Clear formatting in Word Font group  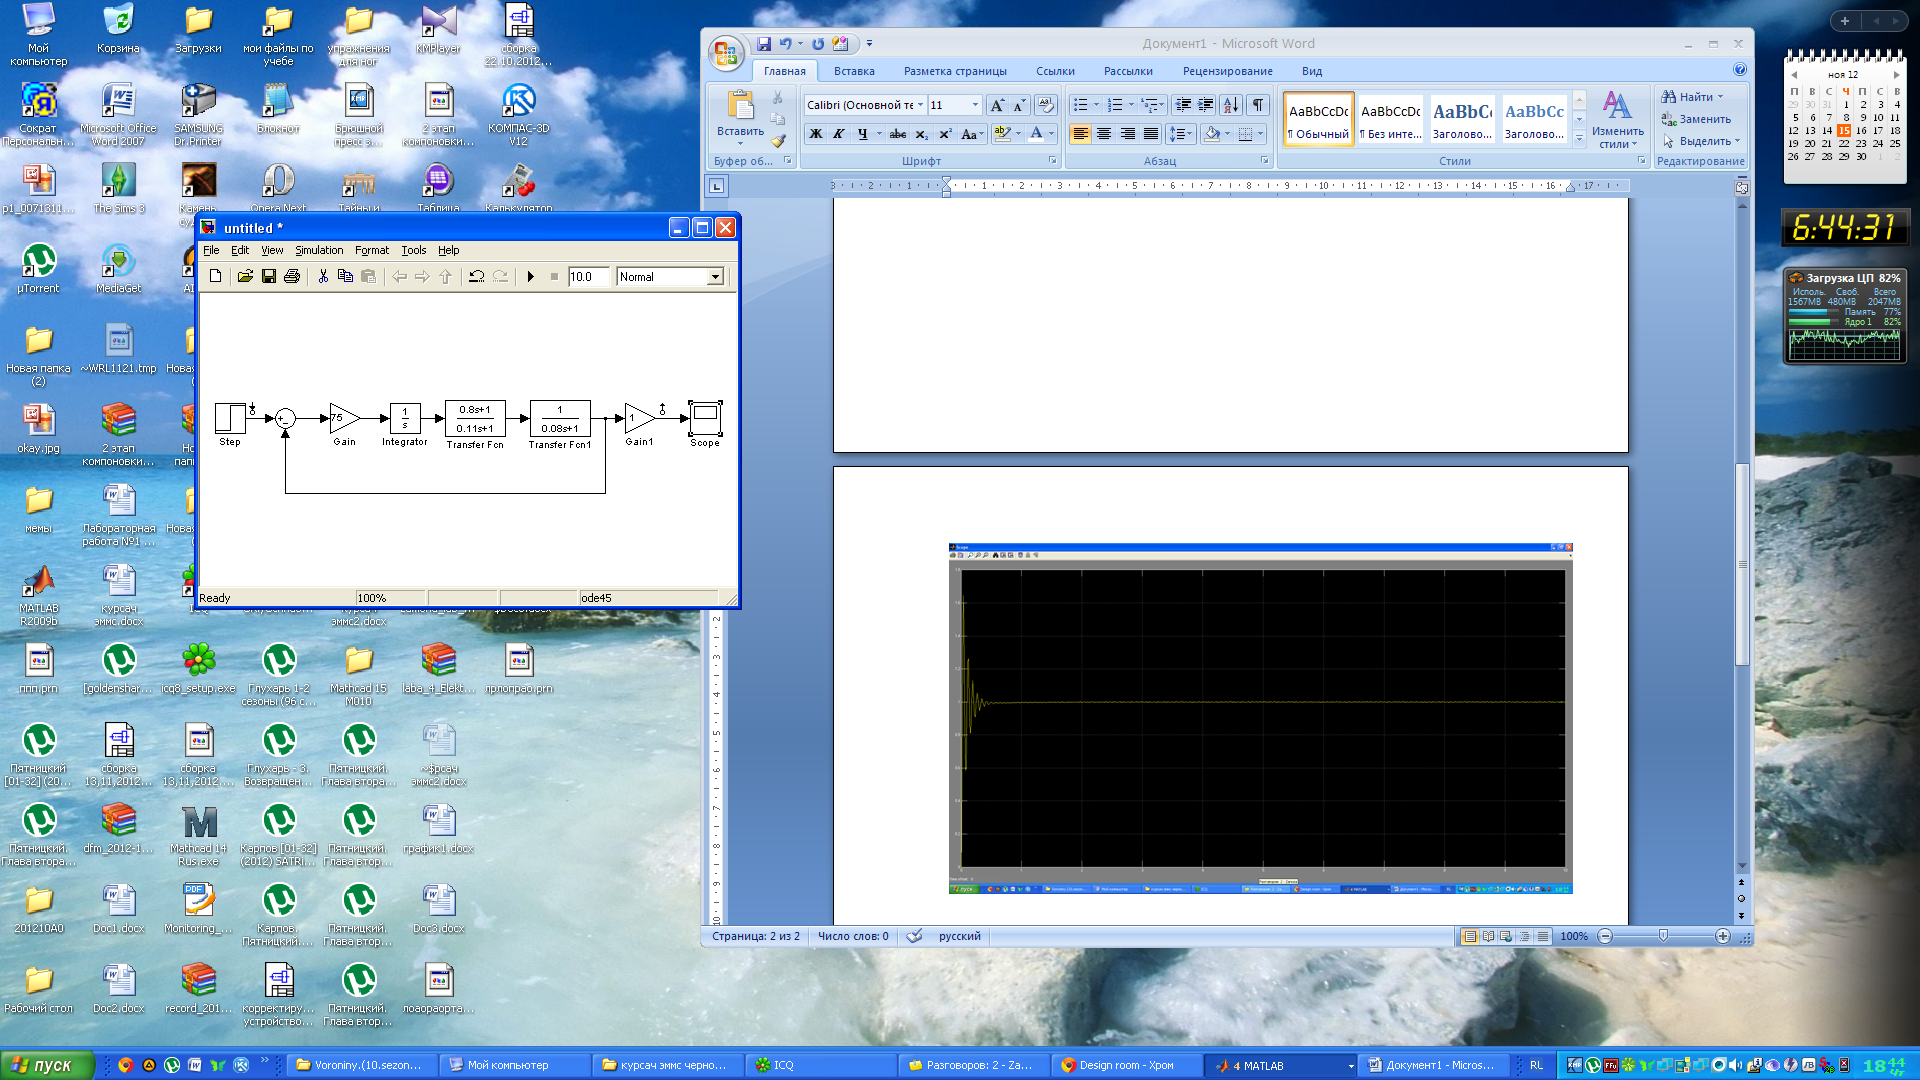click(1045, 105)
